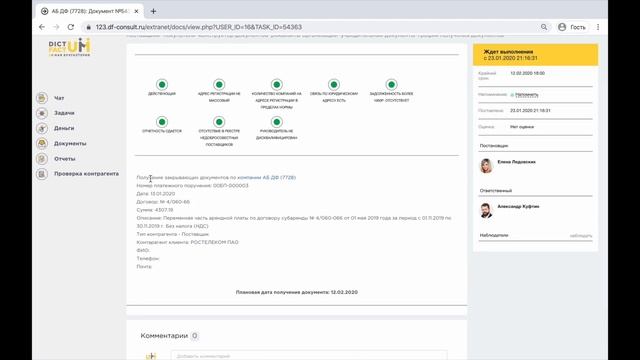Click the text 'Сумма: 4307.19'
Screen dimensions: 640x360
click(155, 210)
